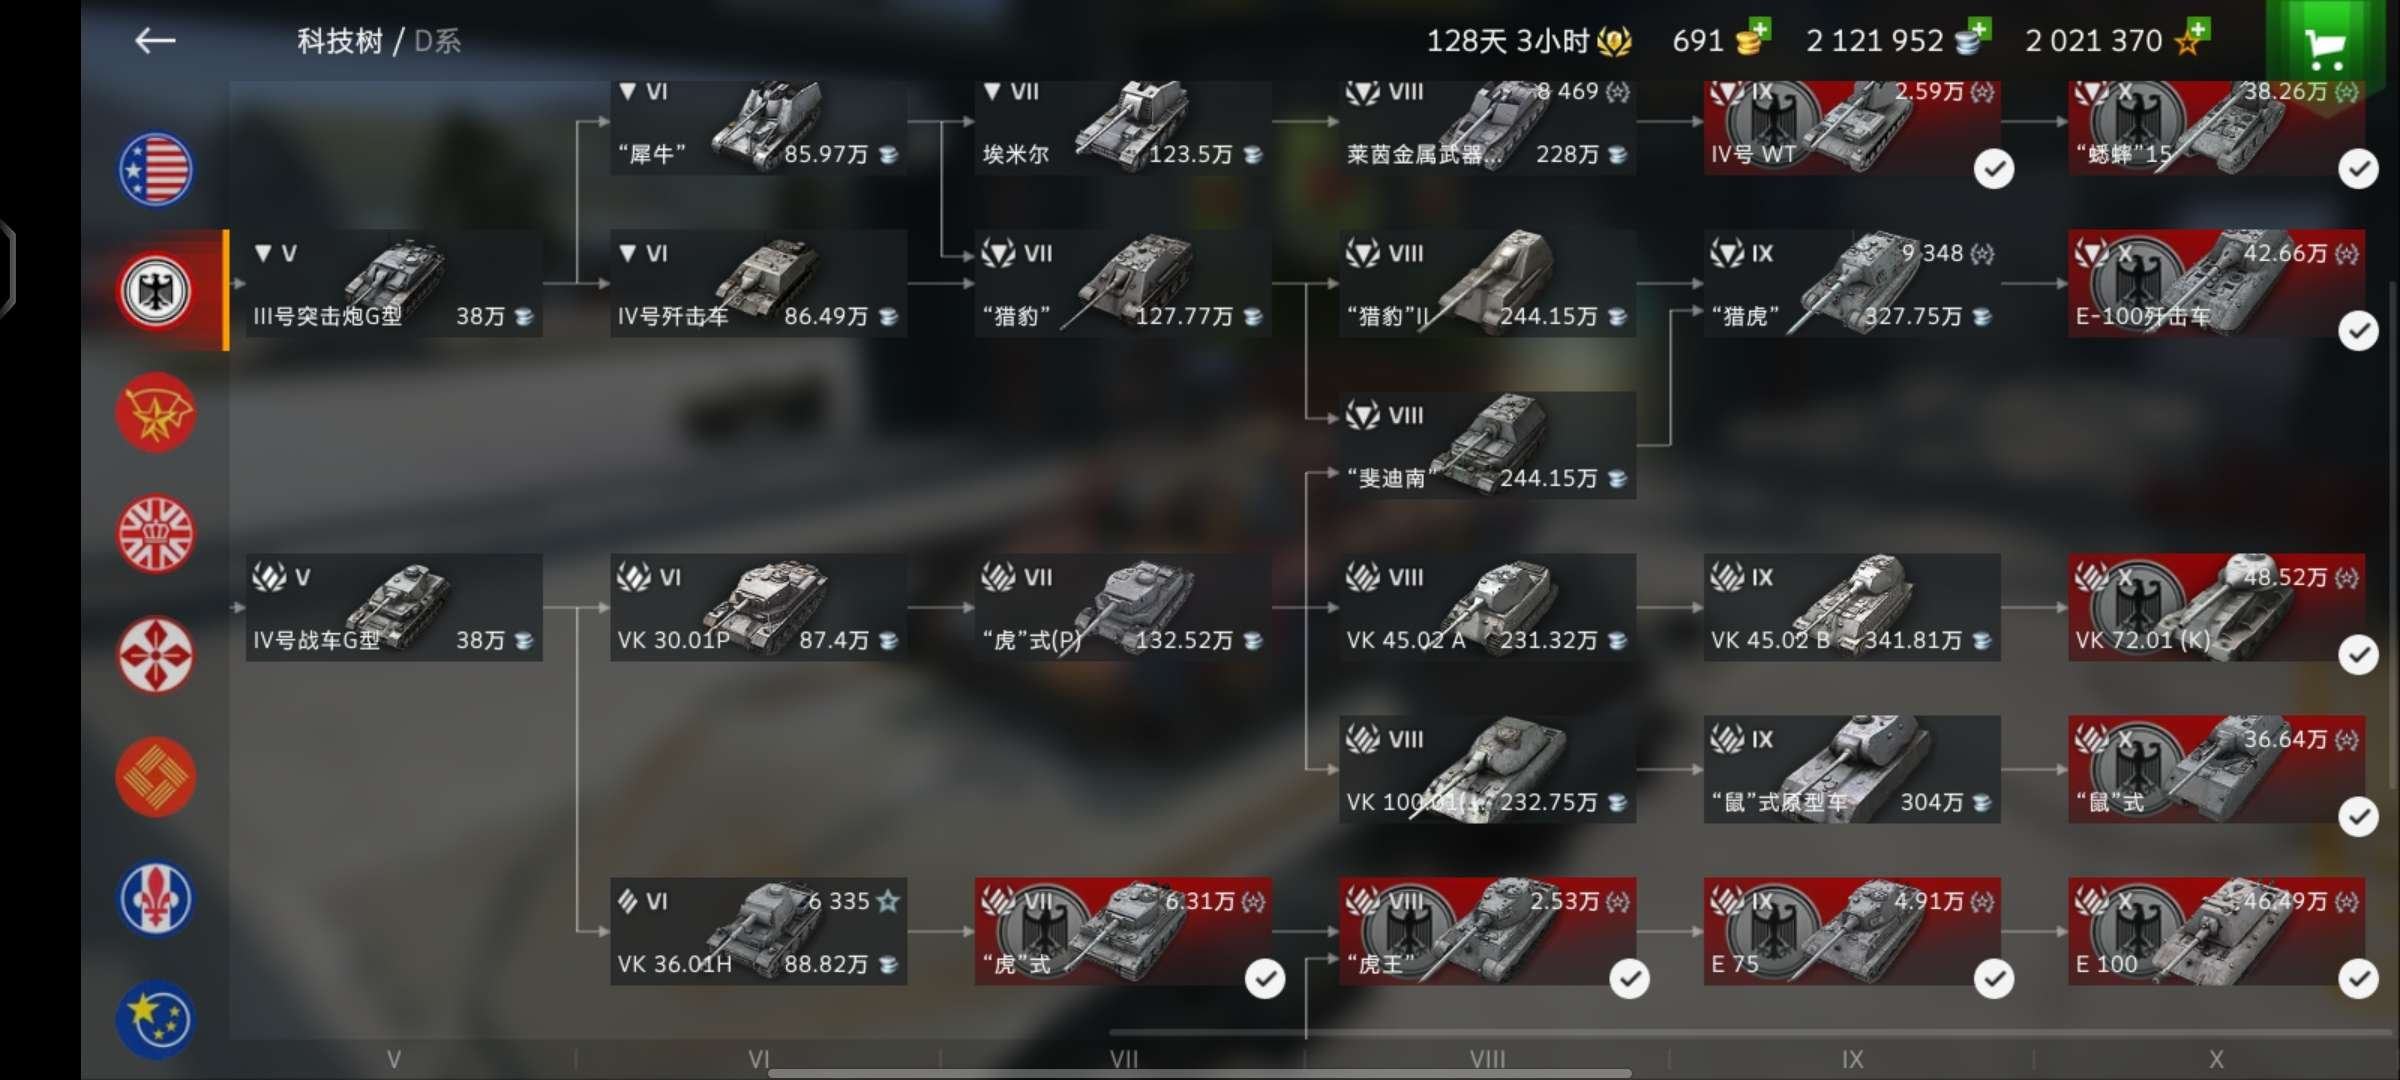This screenshot has width=2400, height=1080.
Task: Click the checkmark on VK 72.01 (K)
Action: pyautogui.click(x=2358, y=655)
